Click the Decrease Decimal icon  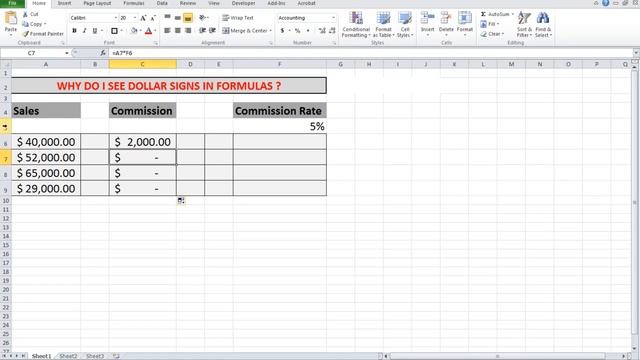[x=332, y=31]
